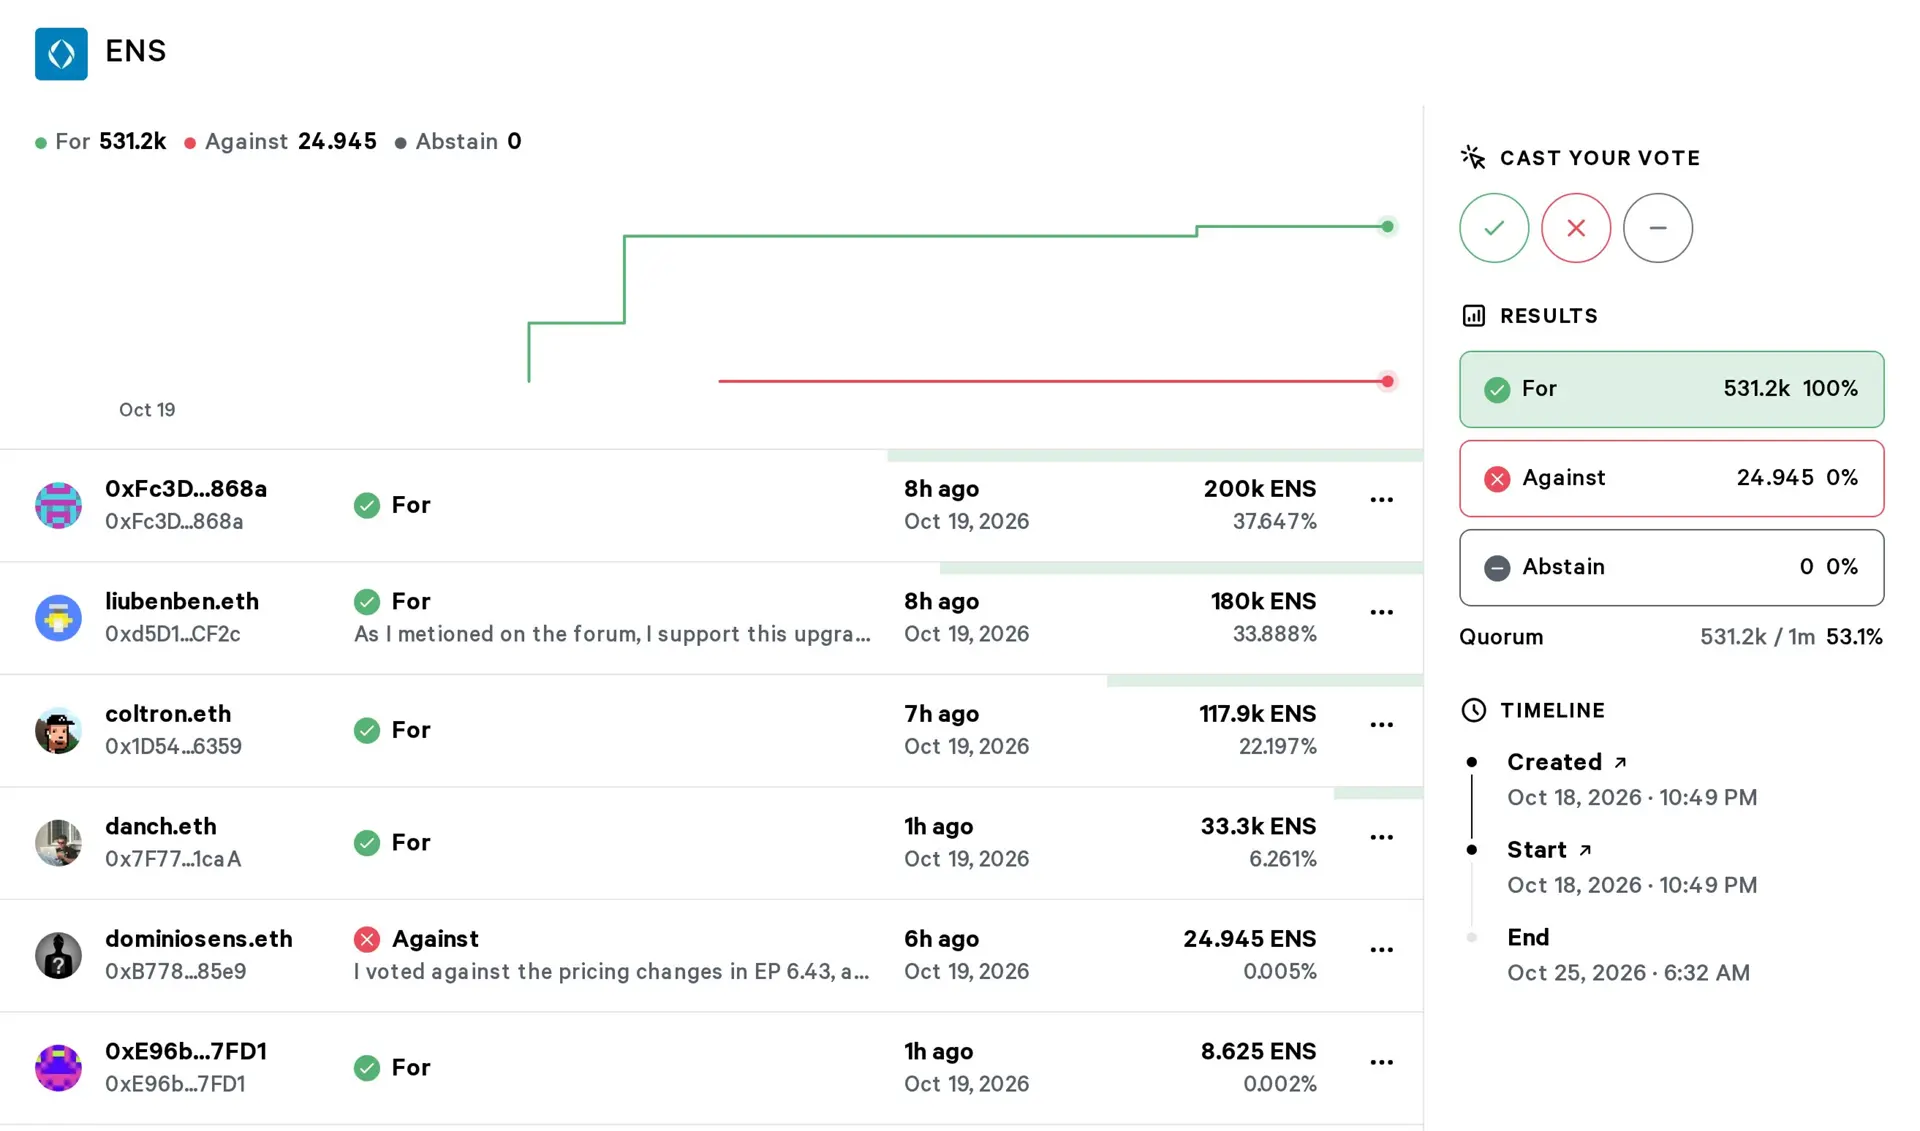Click the ENS logo icon
Image resolution: width=1920 pixels, height=1131 pixels.
coord(61,53)
